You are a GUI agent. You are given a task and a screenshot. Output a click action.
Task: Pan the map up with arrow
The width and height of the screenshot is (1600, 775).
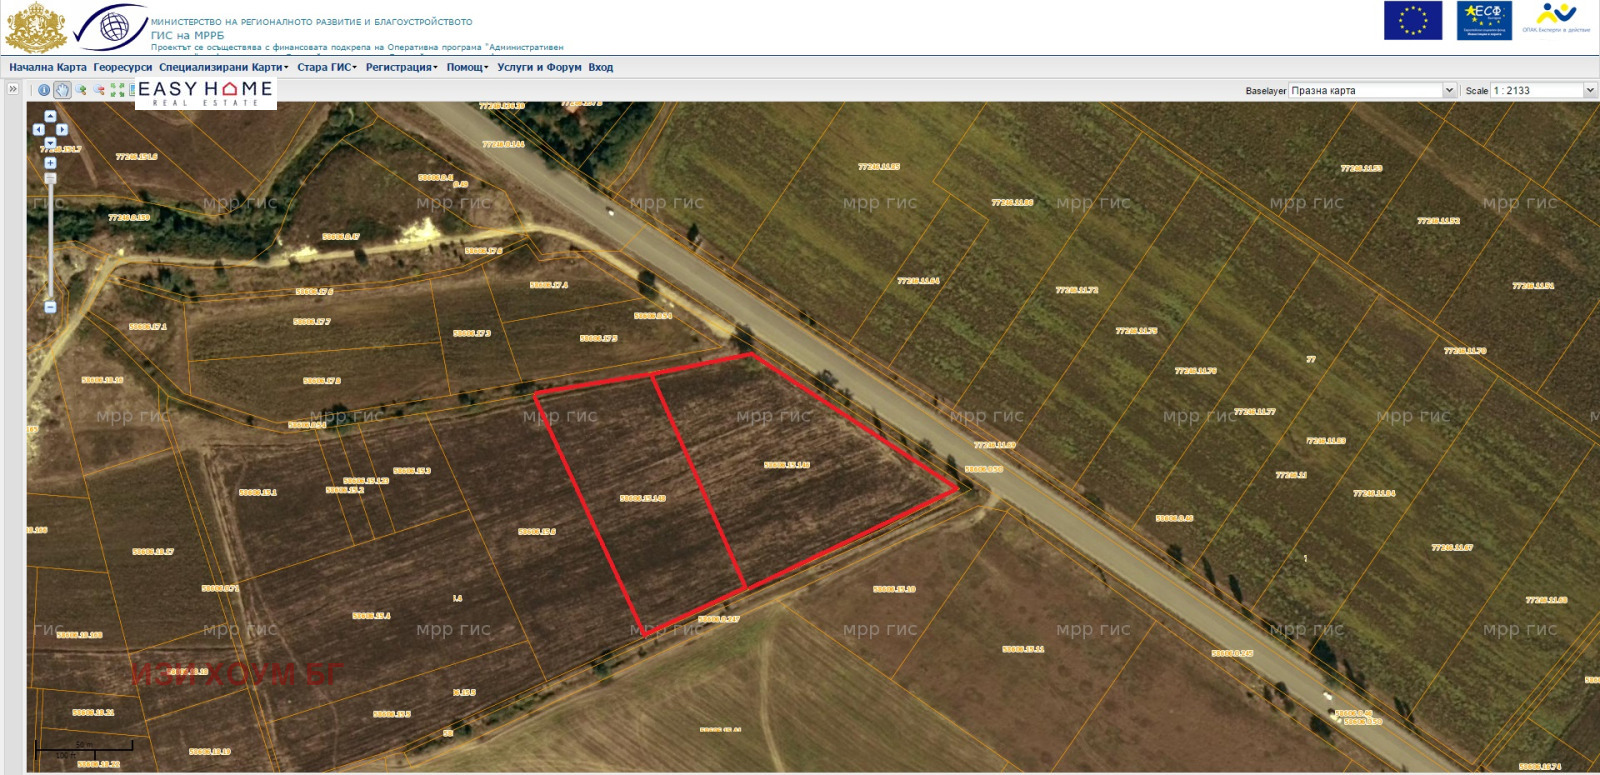coord(50,117)
